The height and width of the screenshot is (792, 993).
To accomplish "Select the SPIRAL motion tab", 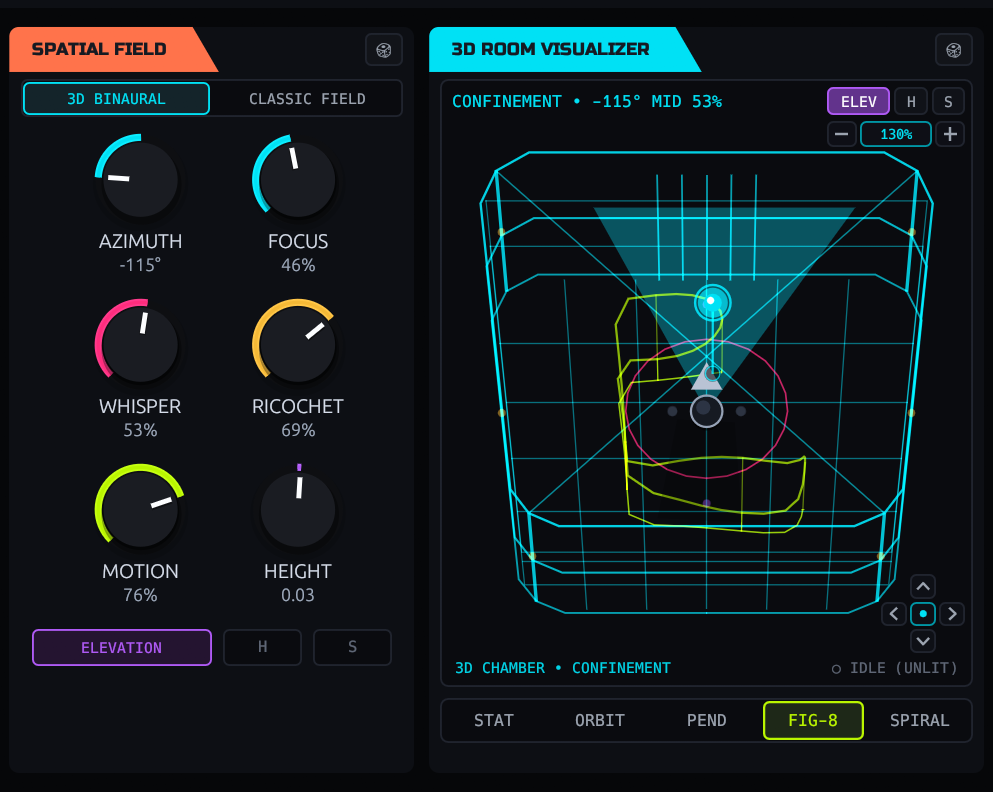I will [920, 720].
